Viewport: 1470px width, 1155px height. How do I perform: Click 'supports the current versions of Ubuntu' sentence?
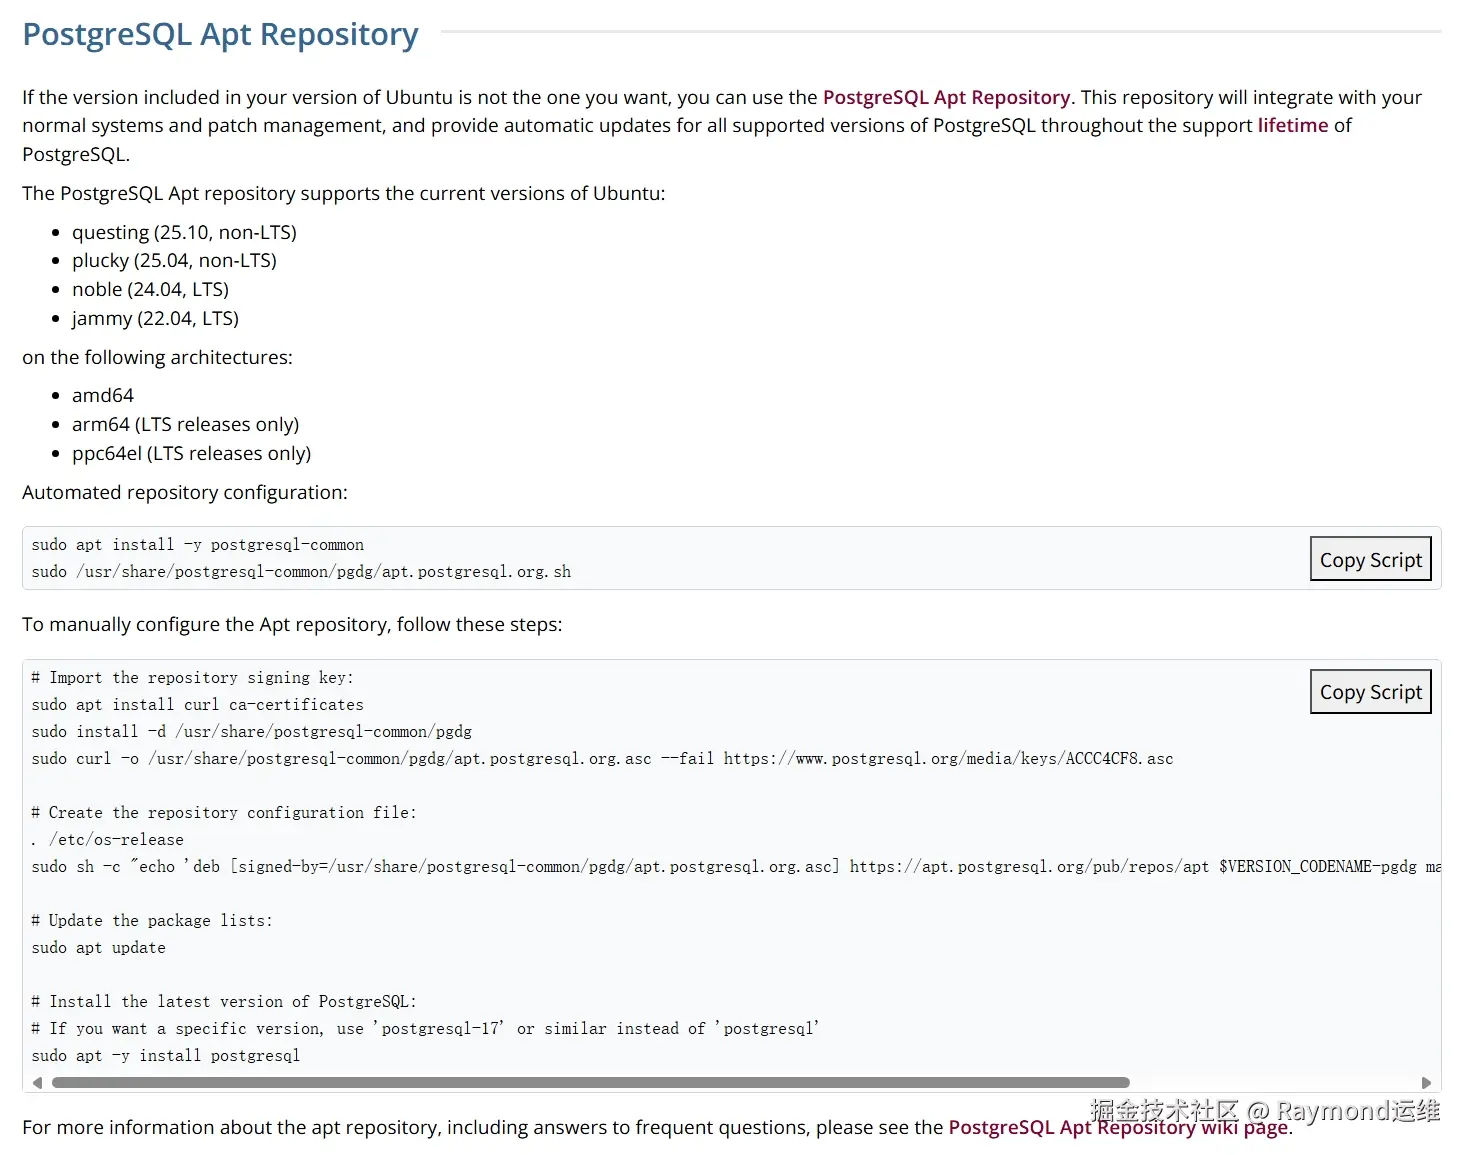[343, 193]
